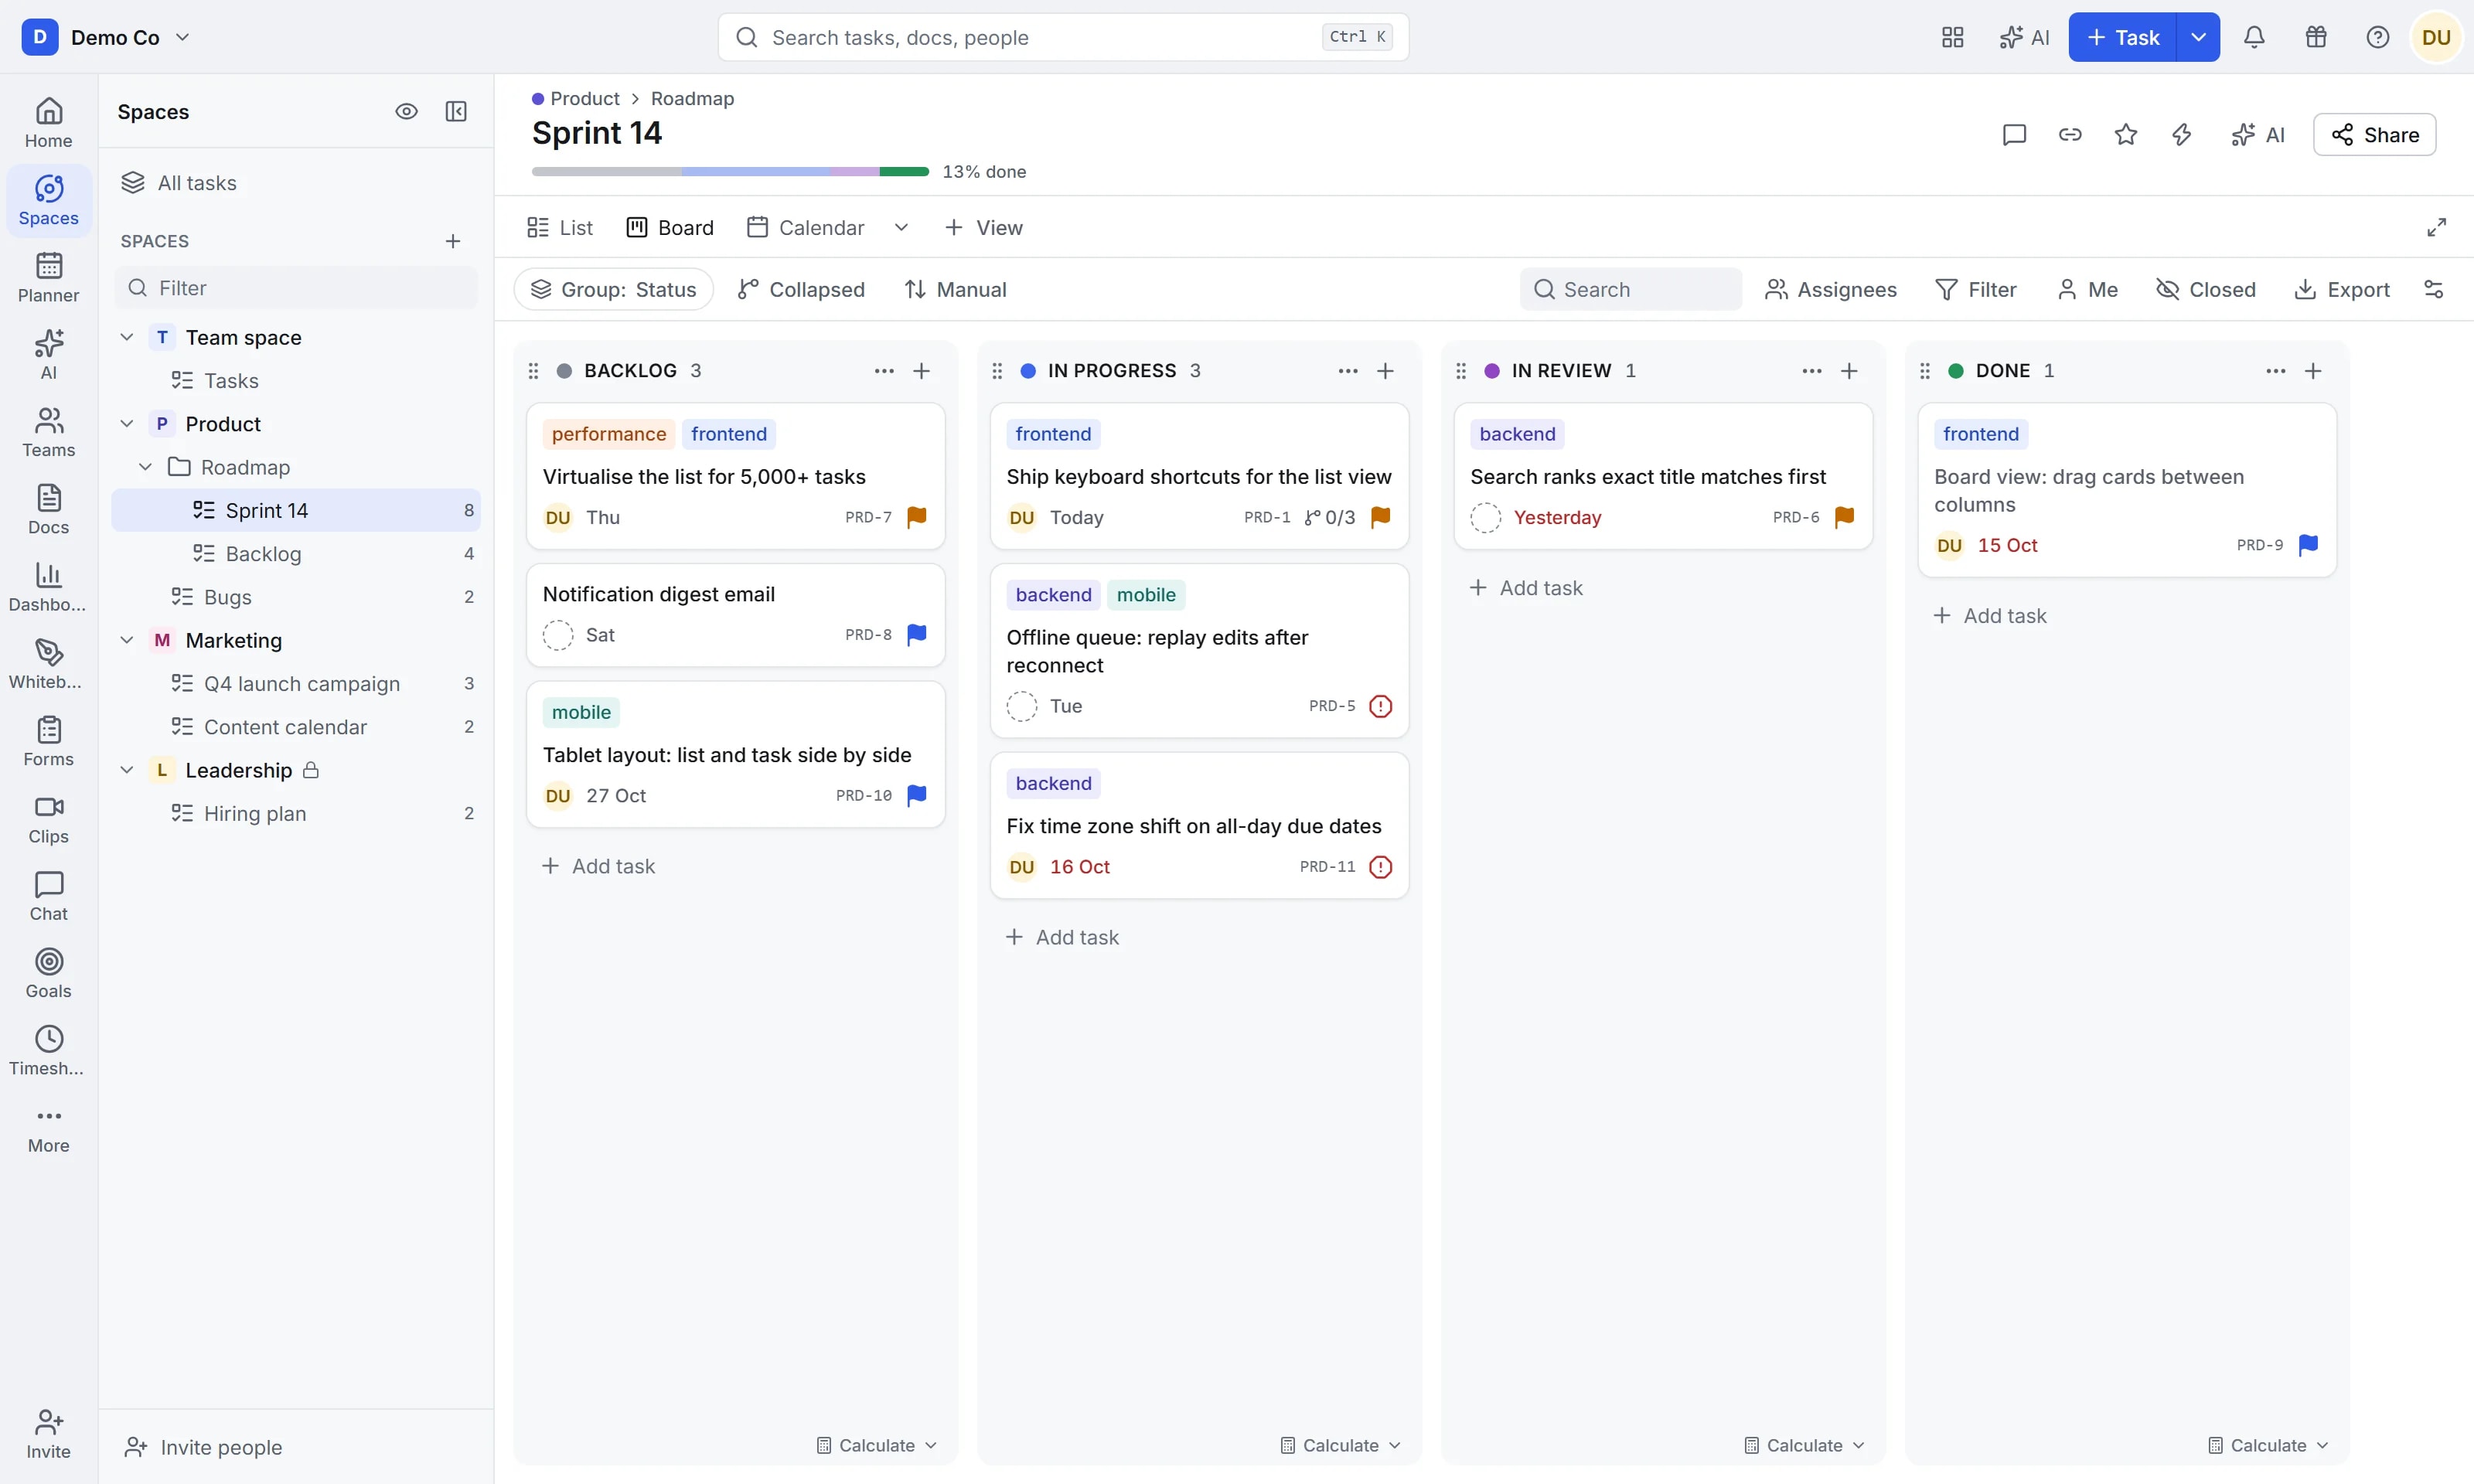Viewport: 2474px width, 1484px height.
Task: Mark Notification digest email status circle
Action: click(558, 635)
